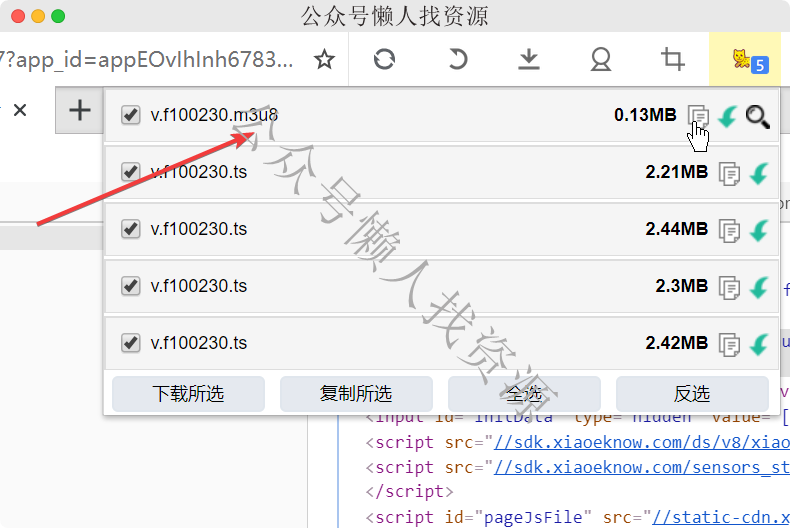Download the 2.42MB ts file

tap(759, 344)
